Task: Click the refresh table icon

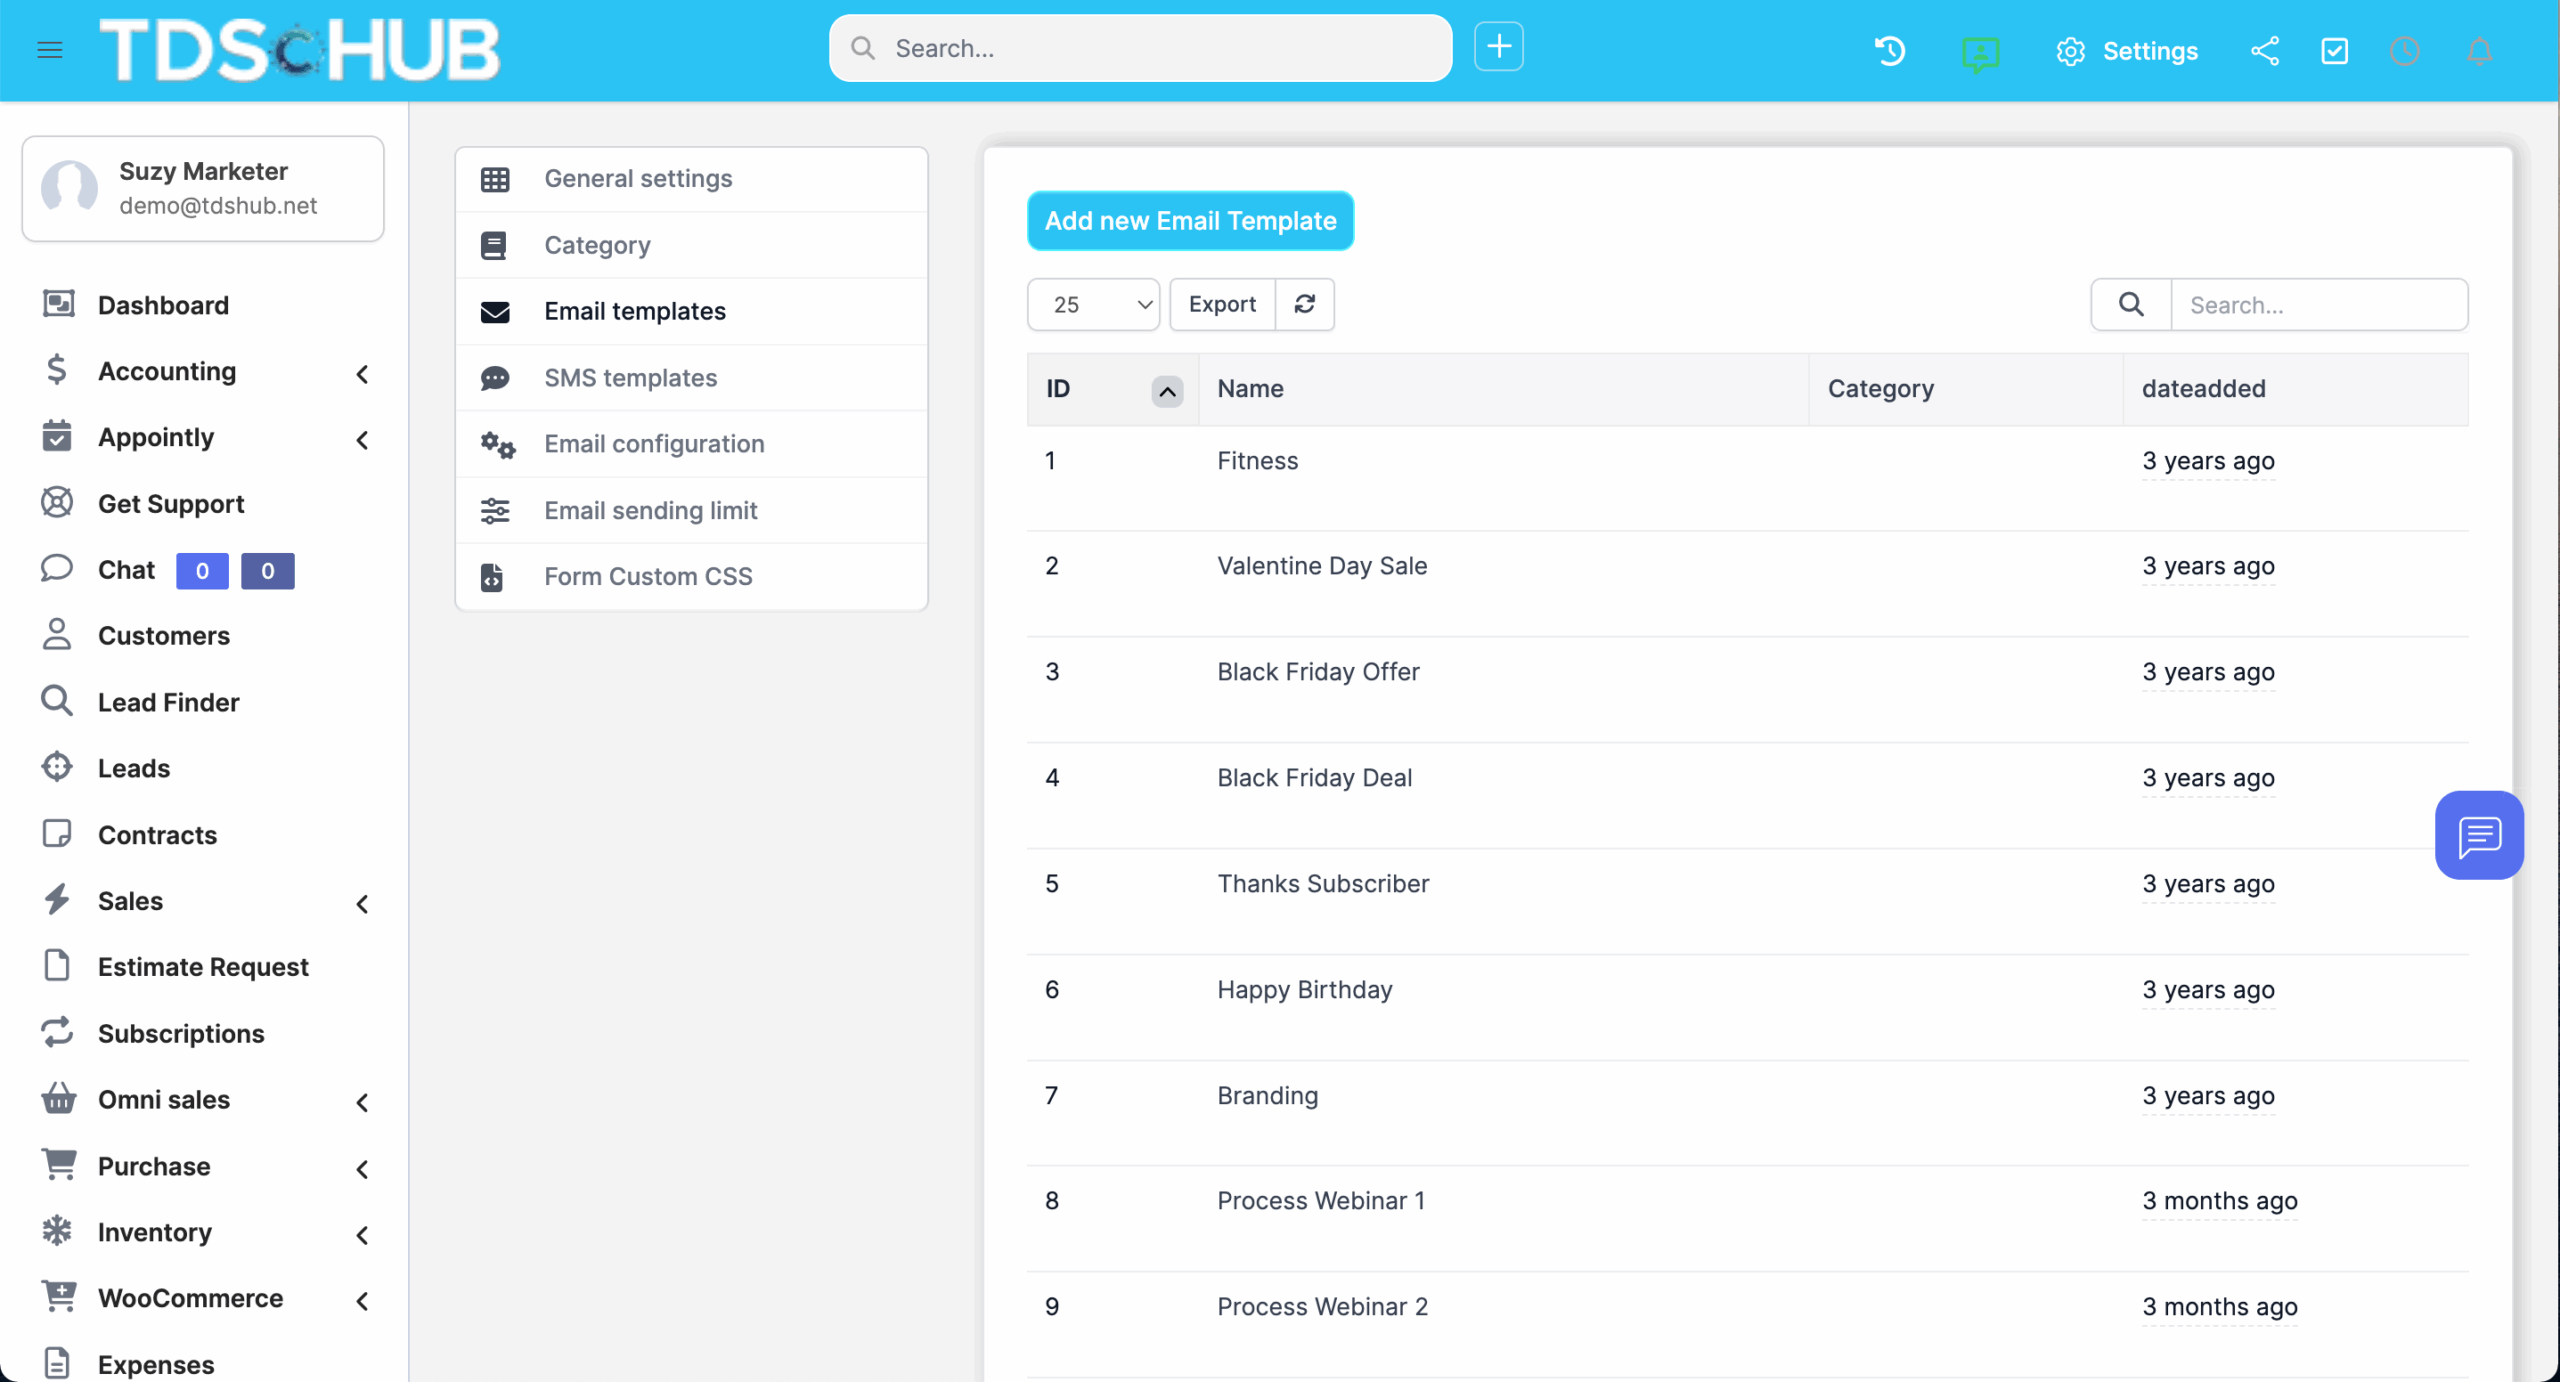Action: coord(1304,304)
